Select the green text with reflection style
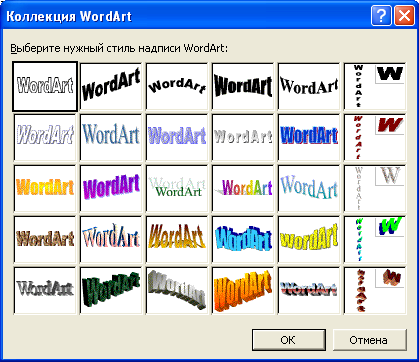 click(177, 188)
